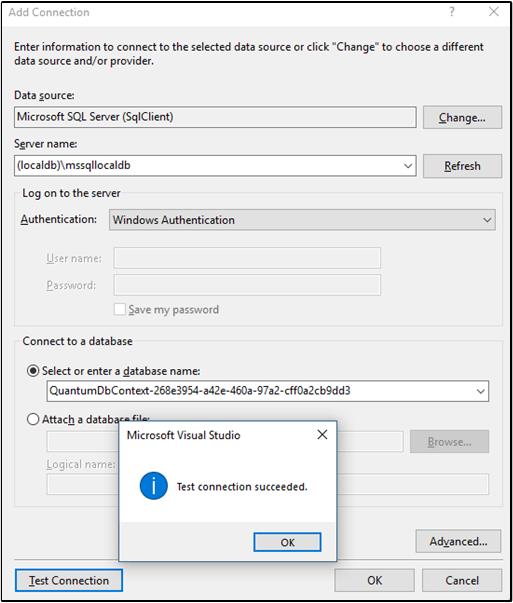Screen dimensions: 513x603
Task: Open the Advanced... connection properties
Action: coord(458,541)
